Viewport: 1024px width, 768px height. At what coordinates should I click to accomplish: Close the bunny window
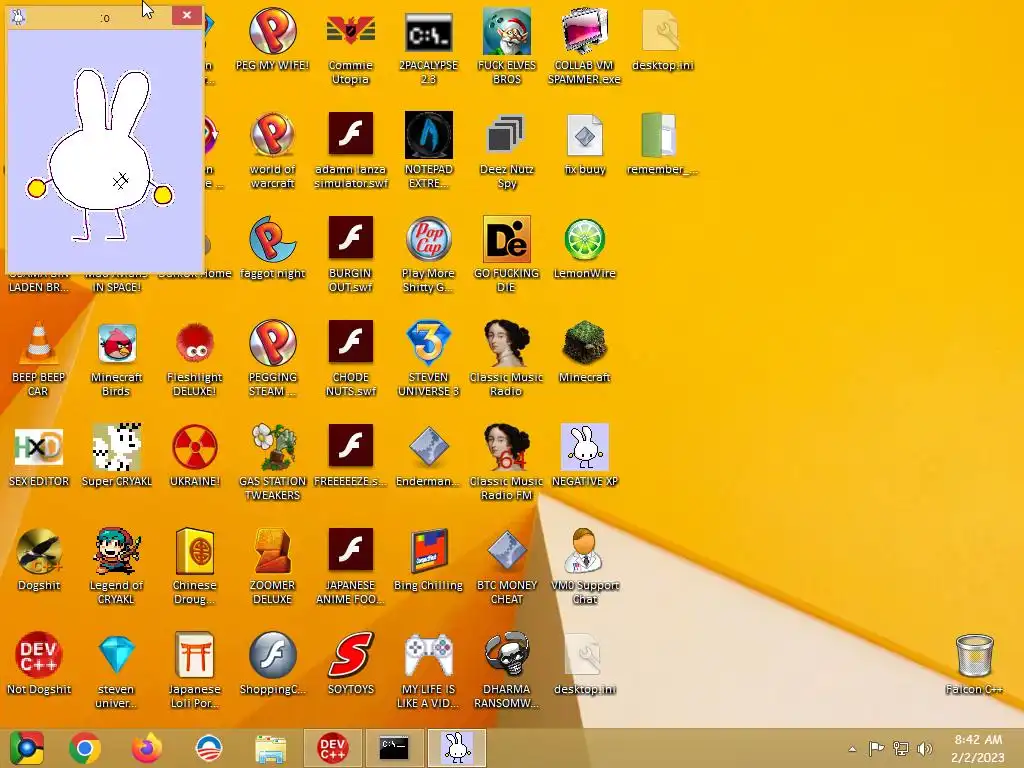click(187, 15)
